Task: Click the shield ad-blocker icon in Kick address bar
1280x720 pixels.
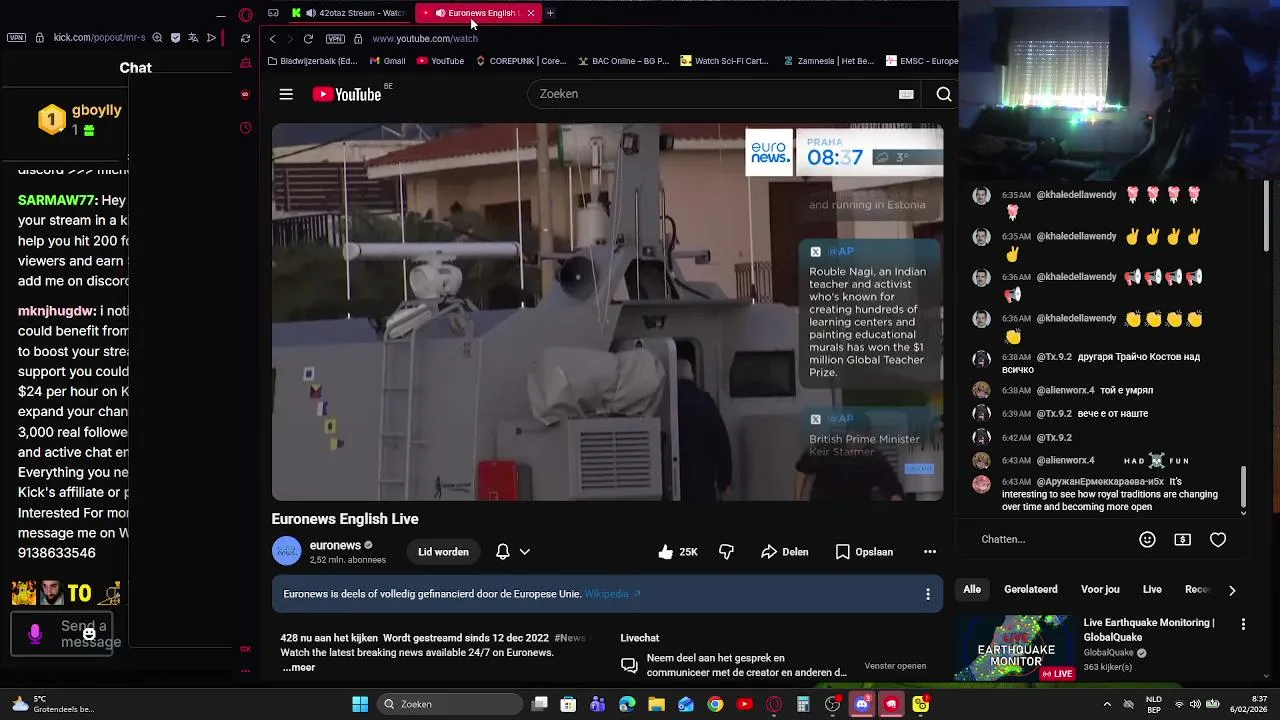Action: pyautogui.click(x=175, y=38)
